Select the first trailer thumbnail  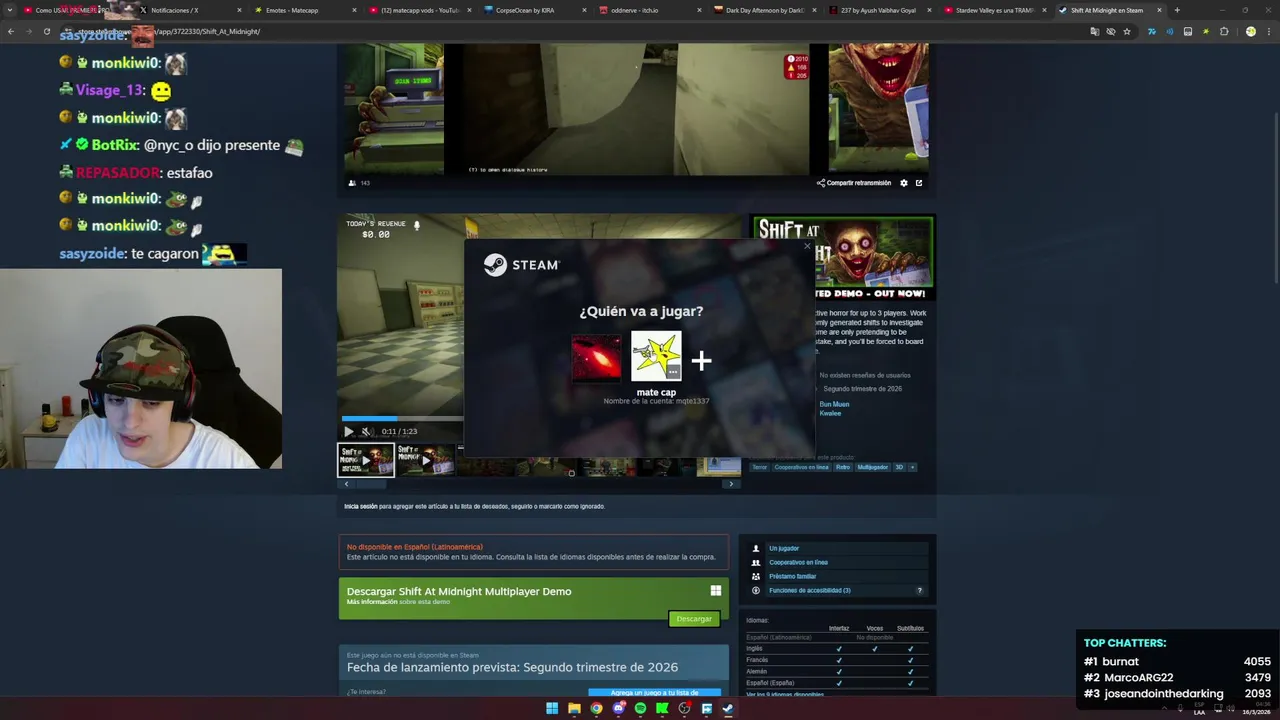366,460
